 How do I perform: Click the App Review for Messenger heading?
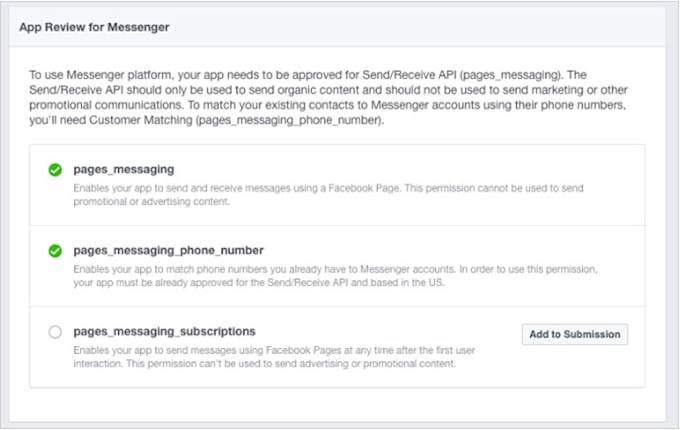[x=94, y=27]
